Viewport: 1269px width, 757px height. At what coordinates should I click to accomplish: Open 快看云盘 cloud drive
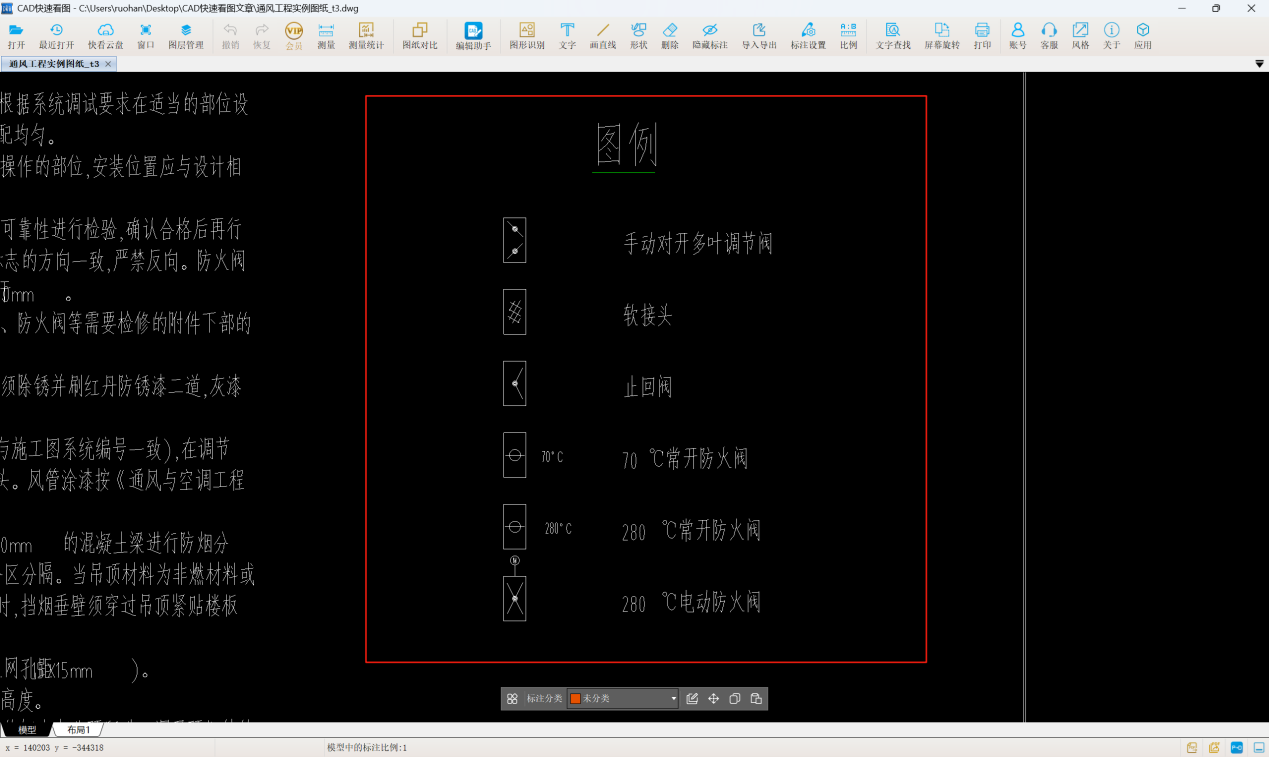coord(105,36)
